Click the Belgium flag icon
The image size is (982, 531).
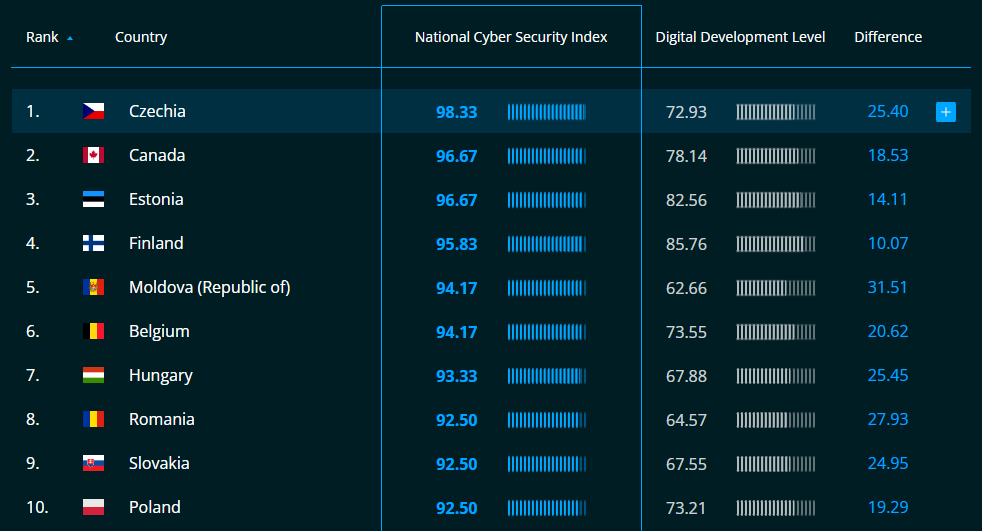click(93, 332)
